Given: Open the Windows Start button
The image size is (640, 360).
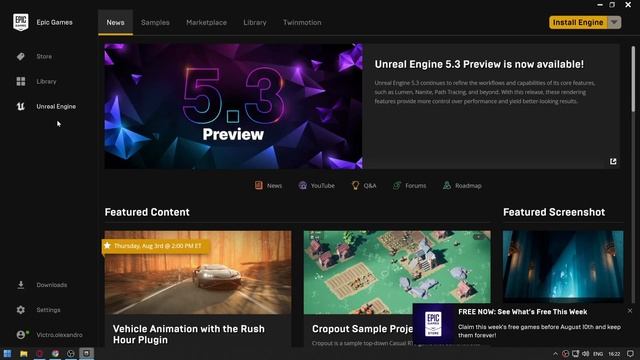Looking at the screenshot, I should [x=7, y=353].
